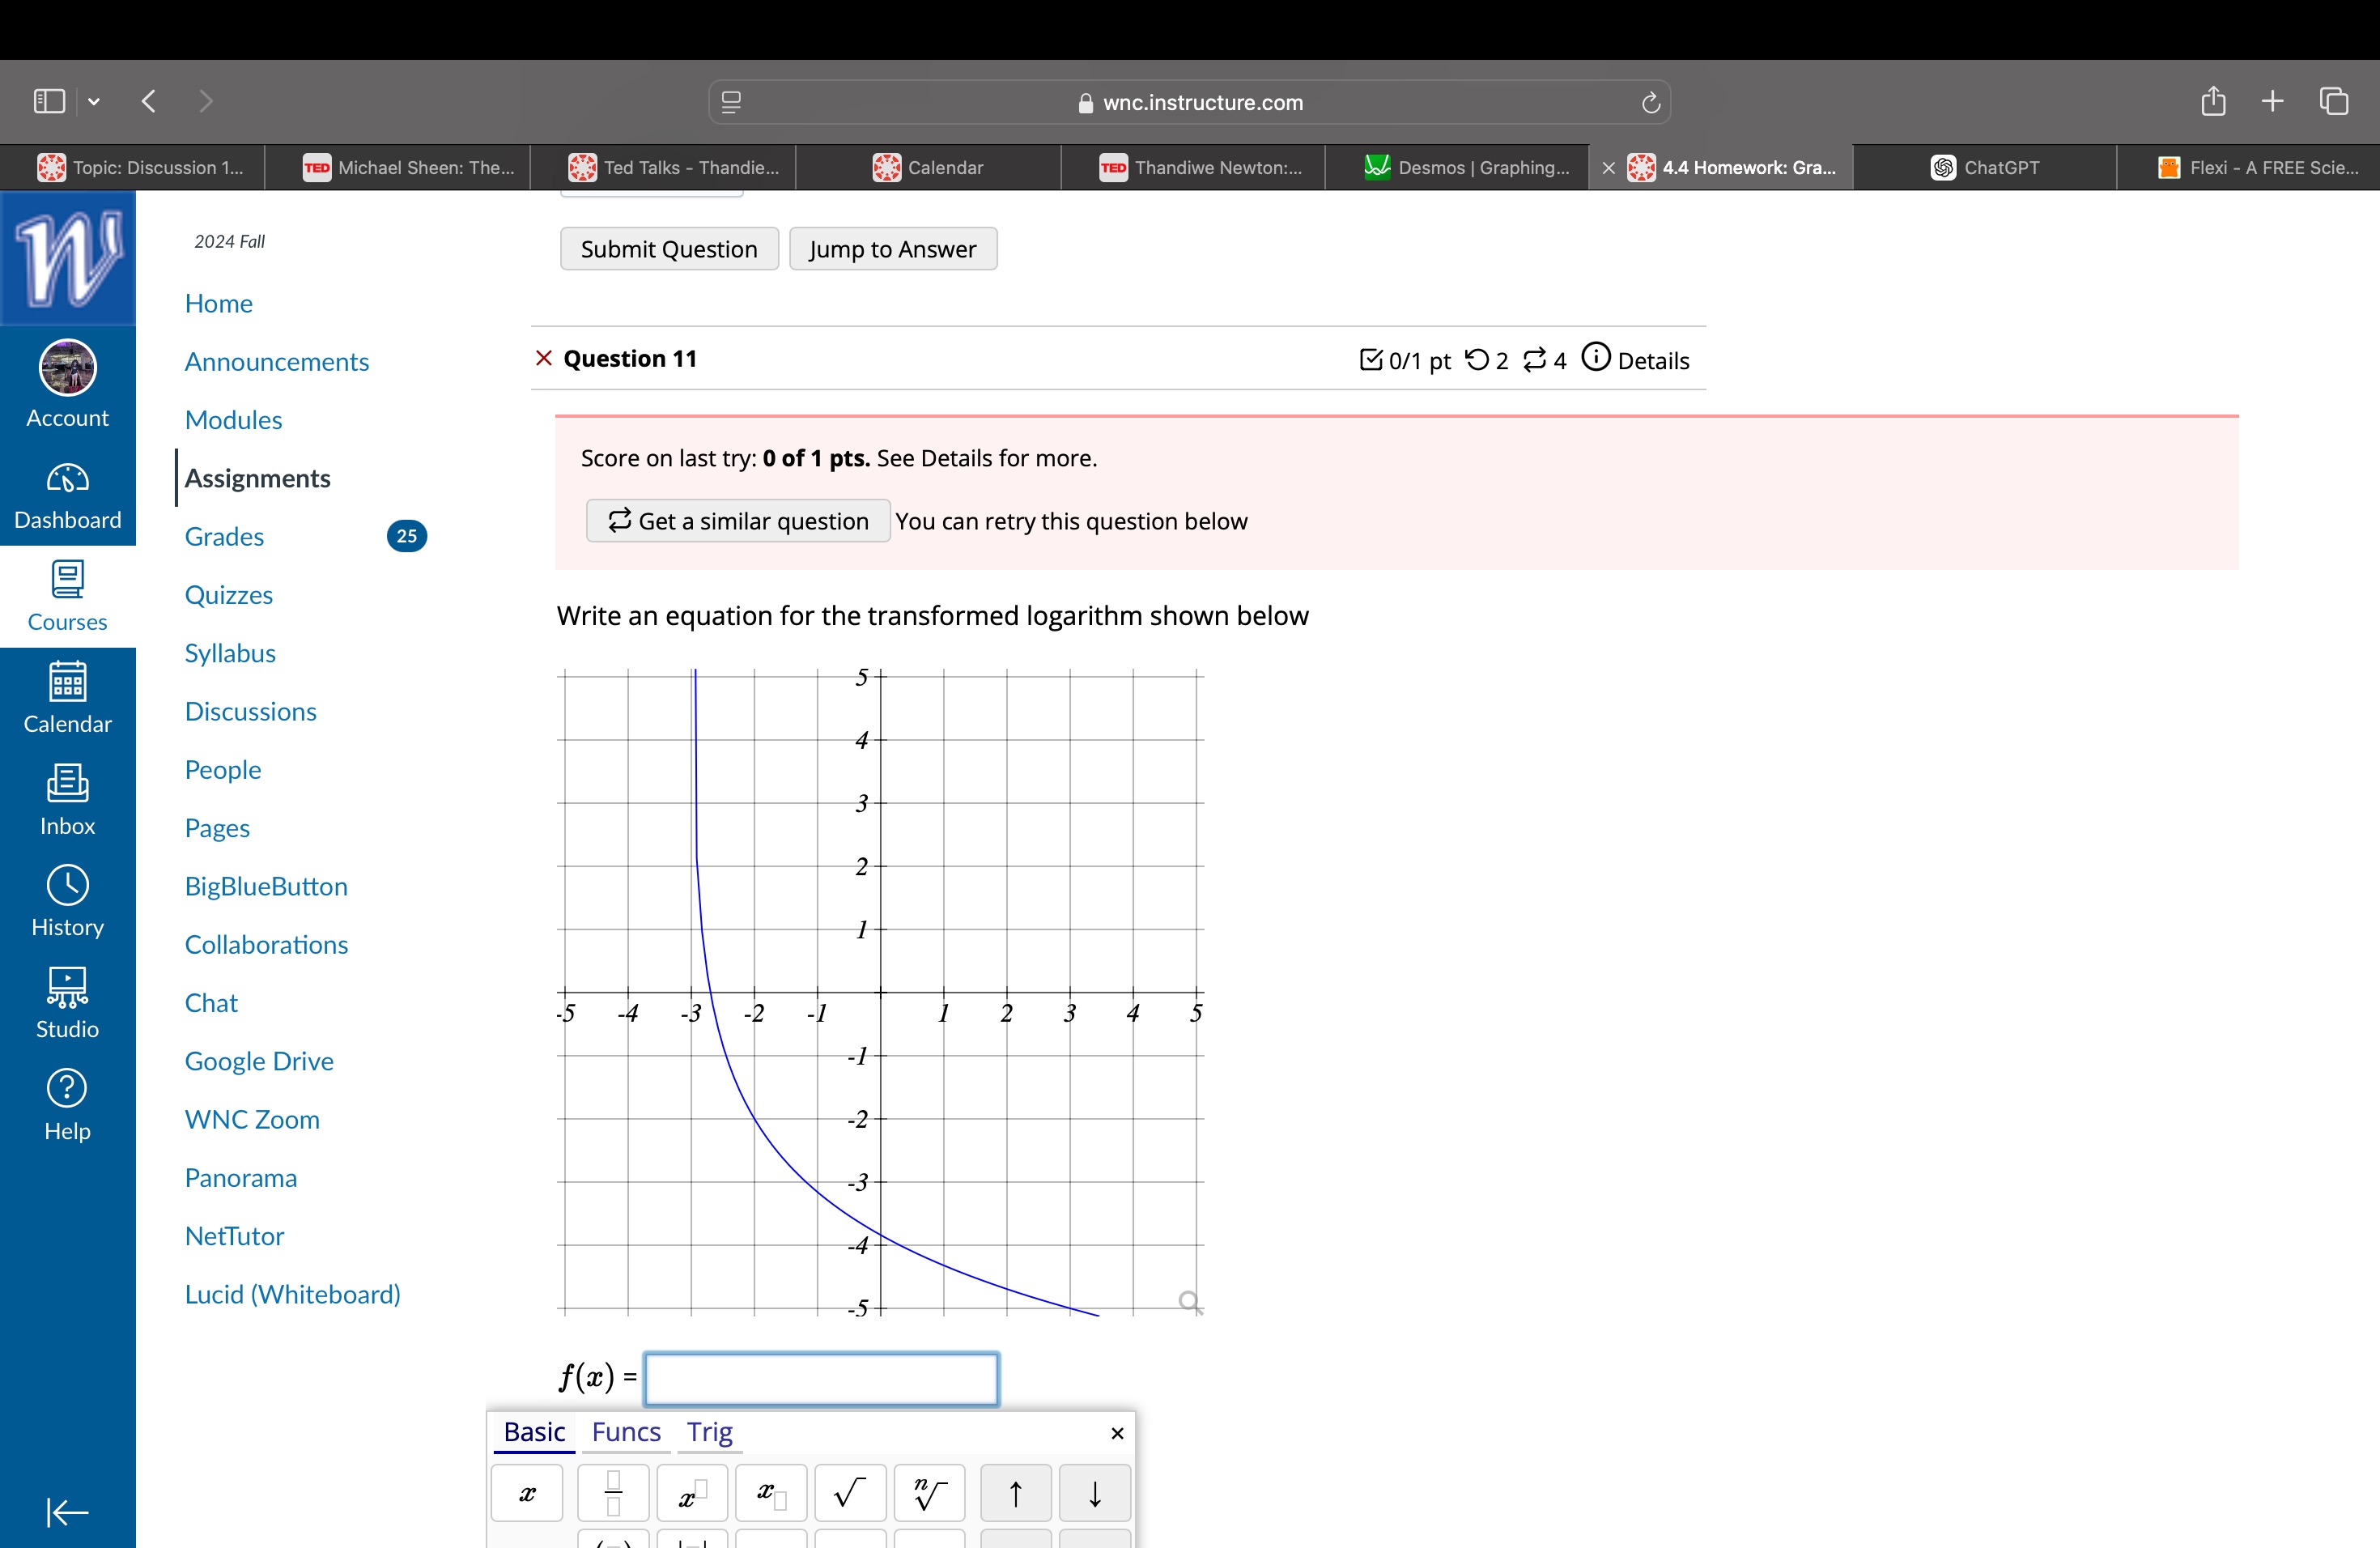Add a new tab with the plus icon
2380x1548 pixels.
pos(2272,101)
